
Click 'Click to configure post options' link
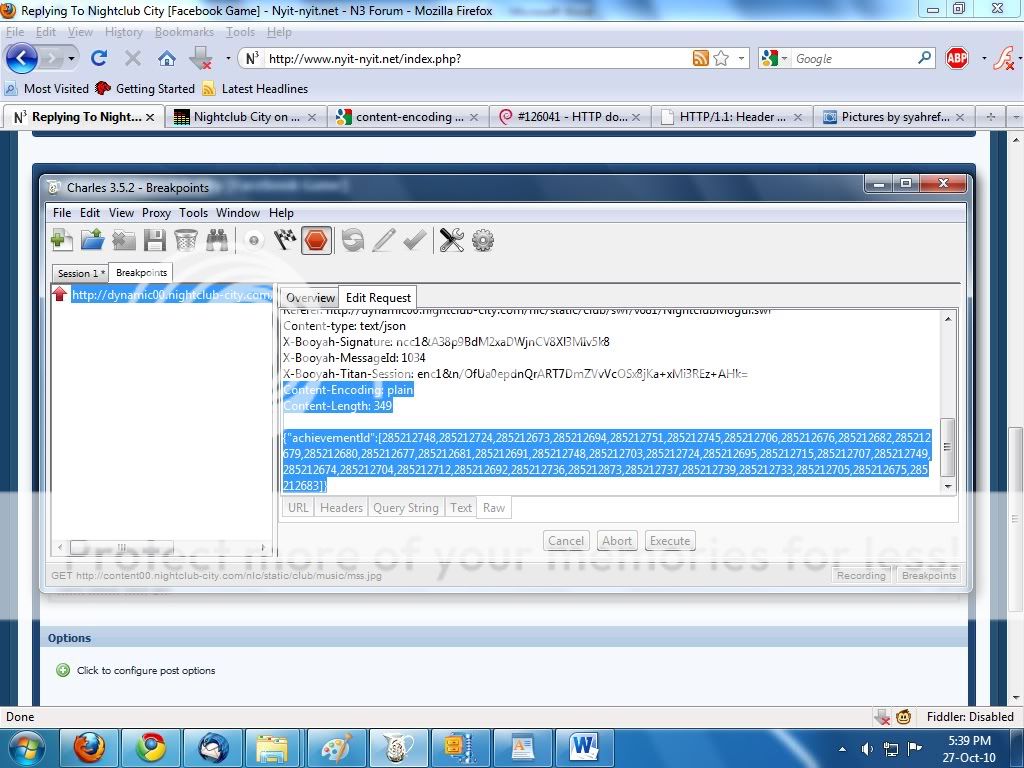[x=146, y=670]
